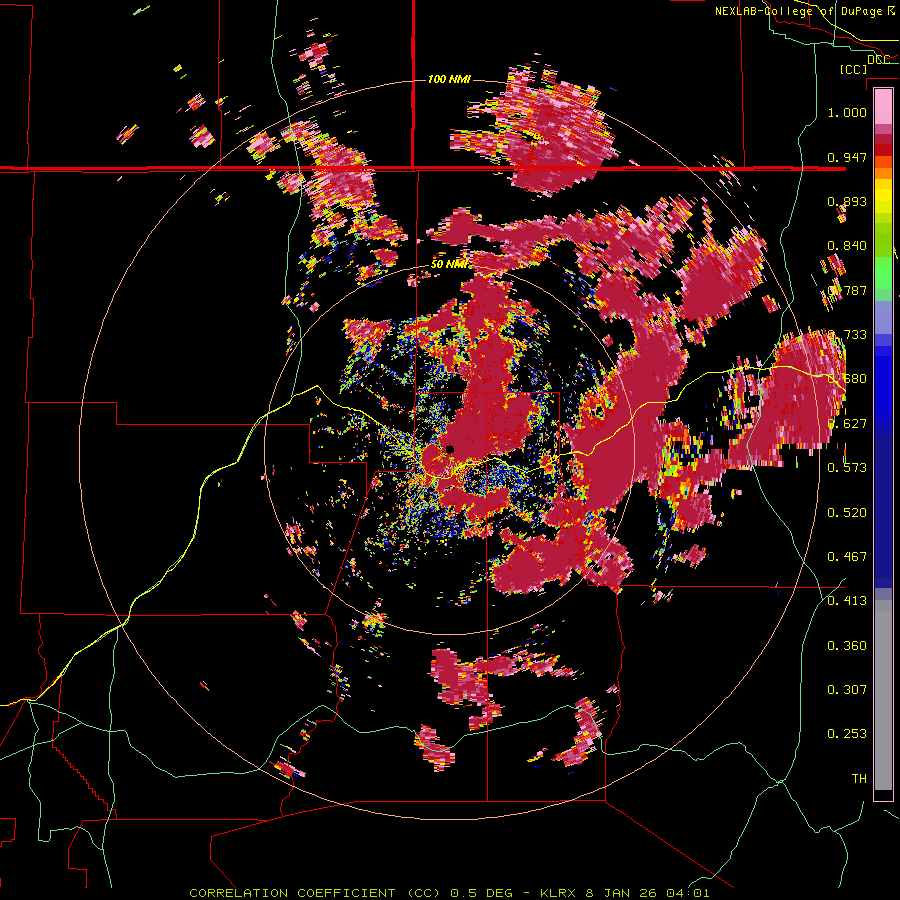Click the 0.627 legend value
This screenshot has width=900, height=900.
[847, 424]
